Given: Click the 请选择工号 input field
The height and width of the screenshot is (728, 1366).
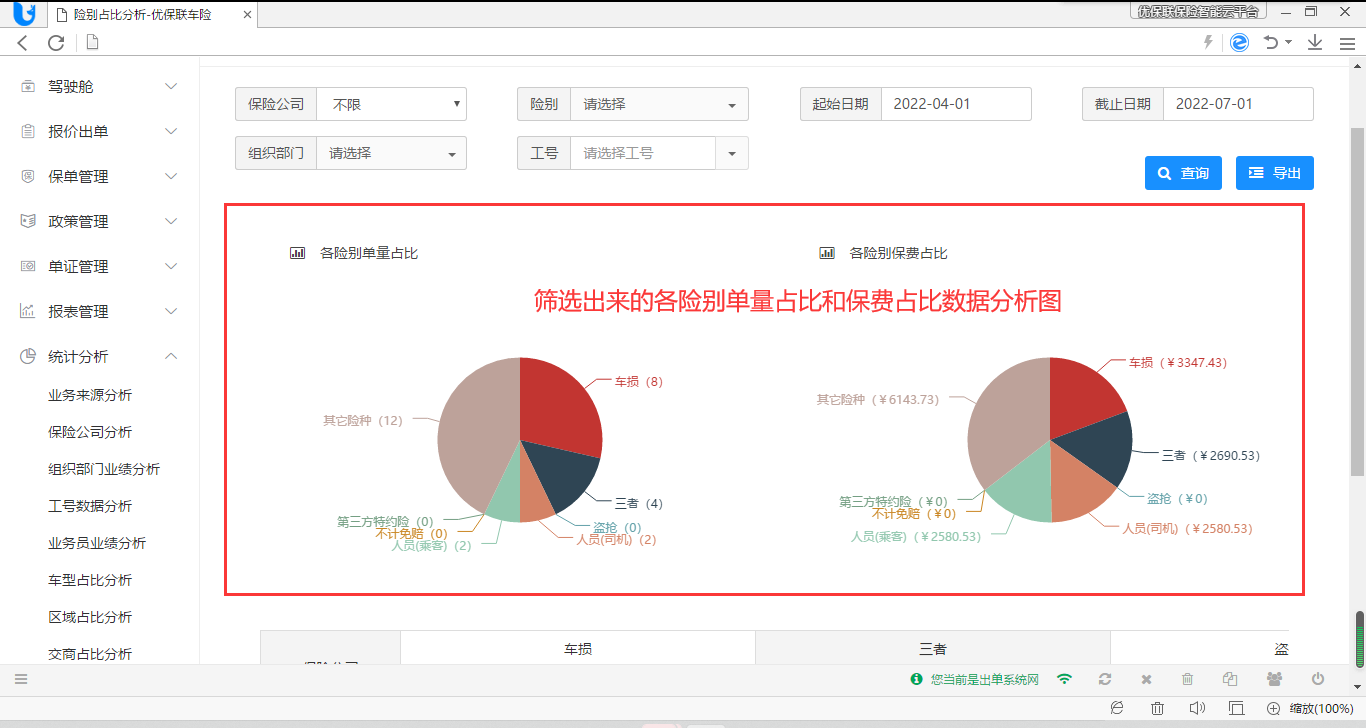Looking at the screenshot, I should click(x=643, y=153).
